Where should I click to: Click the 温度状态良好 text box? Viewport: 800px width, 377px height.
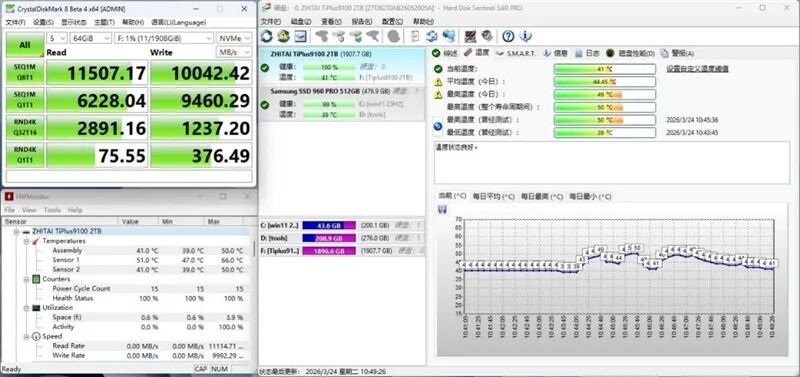[x=612, y=163]
